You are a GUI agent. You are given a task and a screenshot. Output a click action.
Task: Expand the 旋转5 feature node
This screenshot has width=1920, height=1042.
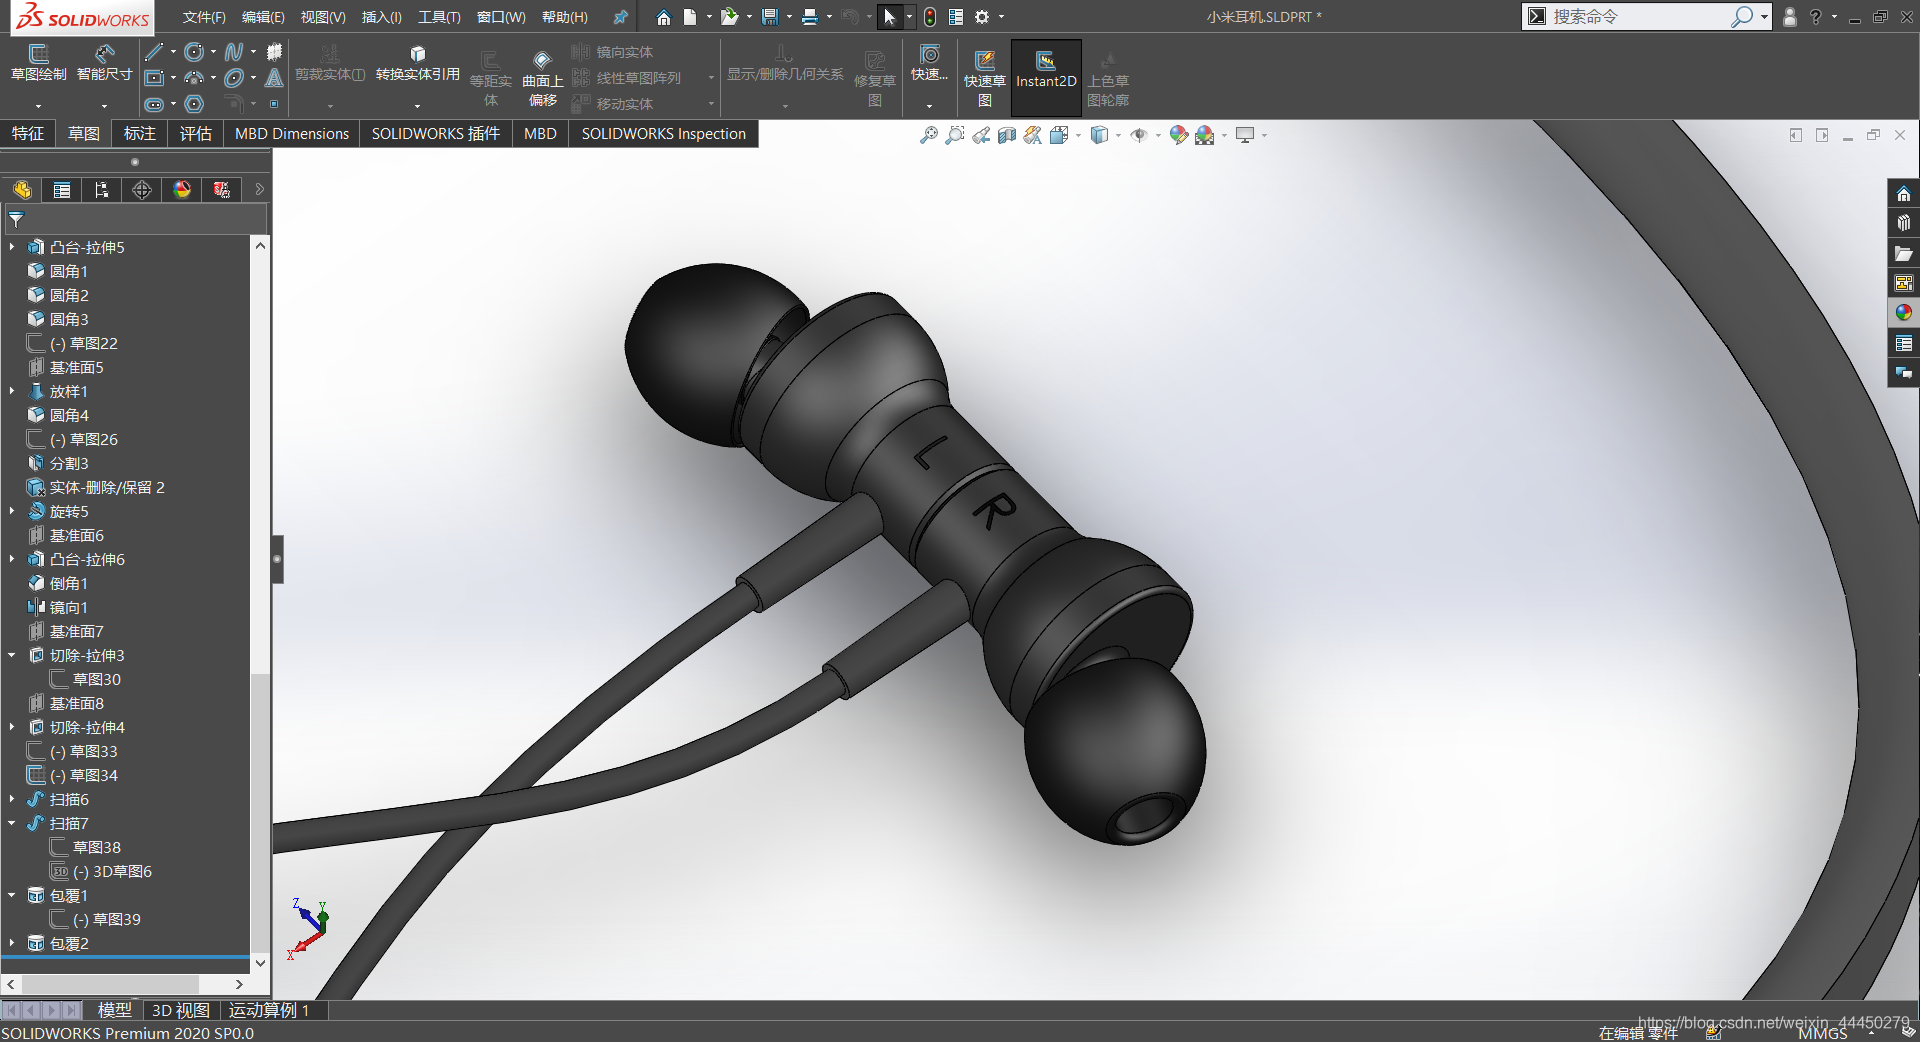click(12, 511)
